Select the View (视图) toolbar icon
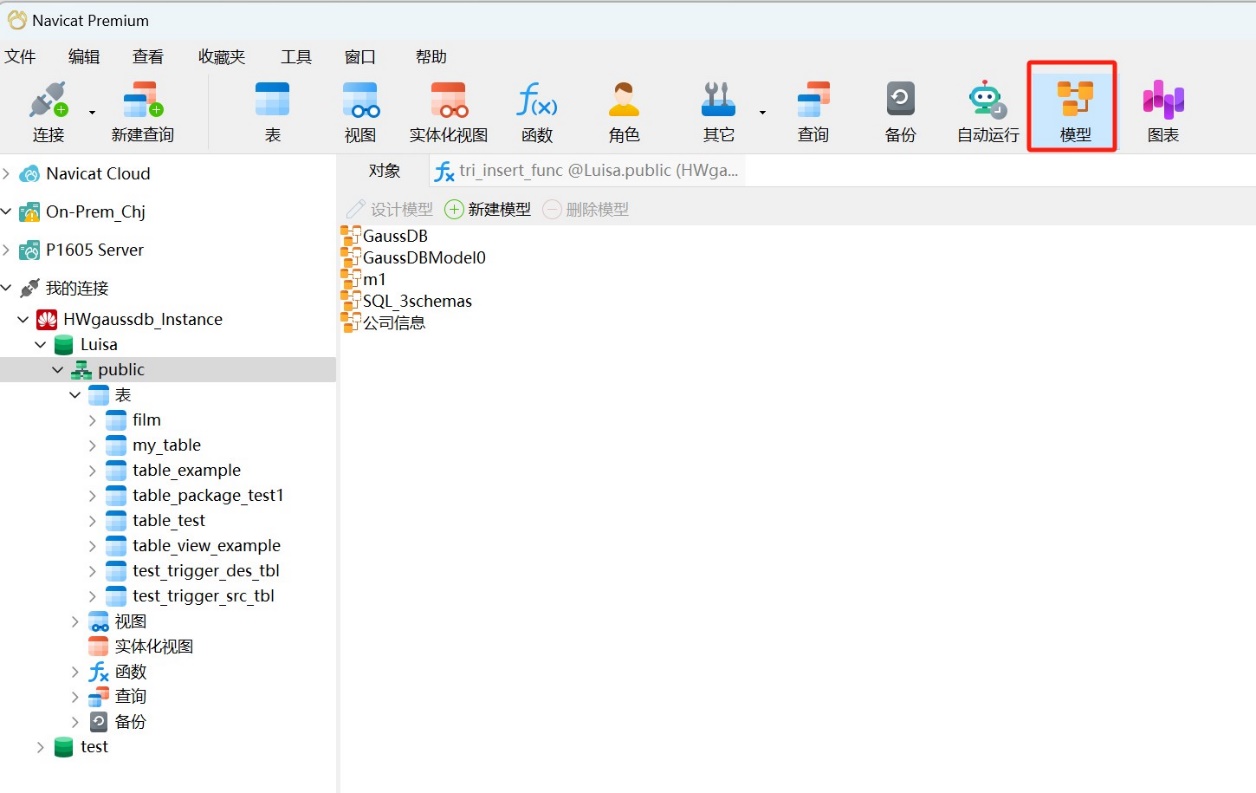Viewport: 1256px width, 793px height. (x=360, y=111)
